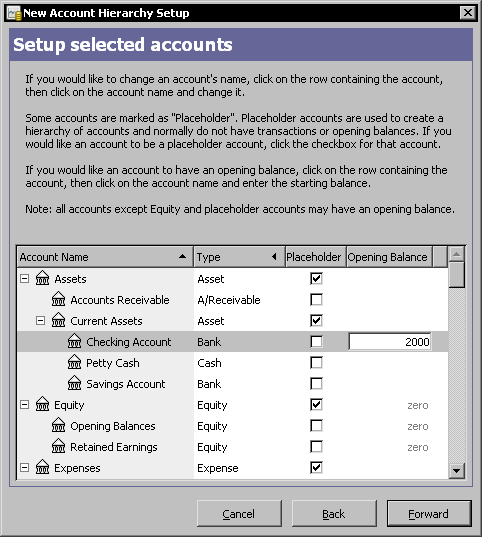Image resolution: width=482 pixels, height=537 pixels.
Task: Click the Type column header
Action: [239, 257]
